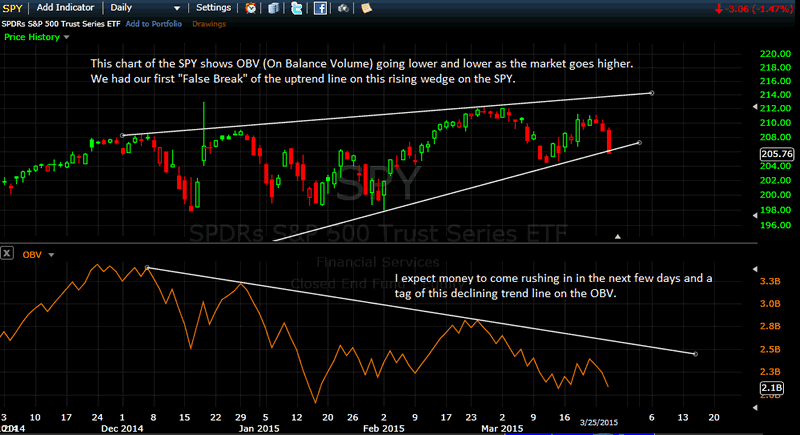Click the SPDRs S&P 500 Trust Series ETF title
Image resolution: width=800 pixels, height=435 pixels.
coord(61,24)
